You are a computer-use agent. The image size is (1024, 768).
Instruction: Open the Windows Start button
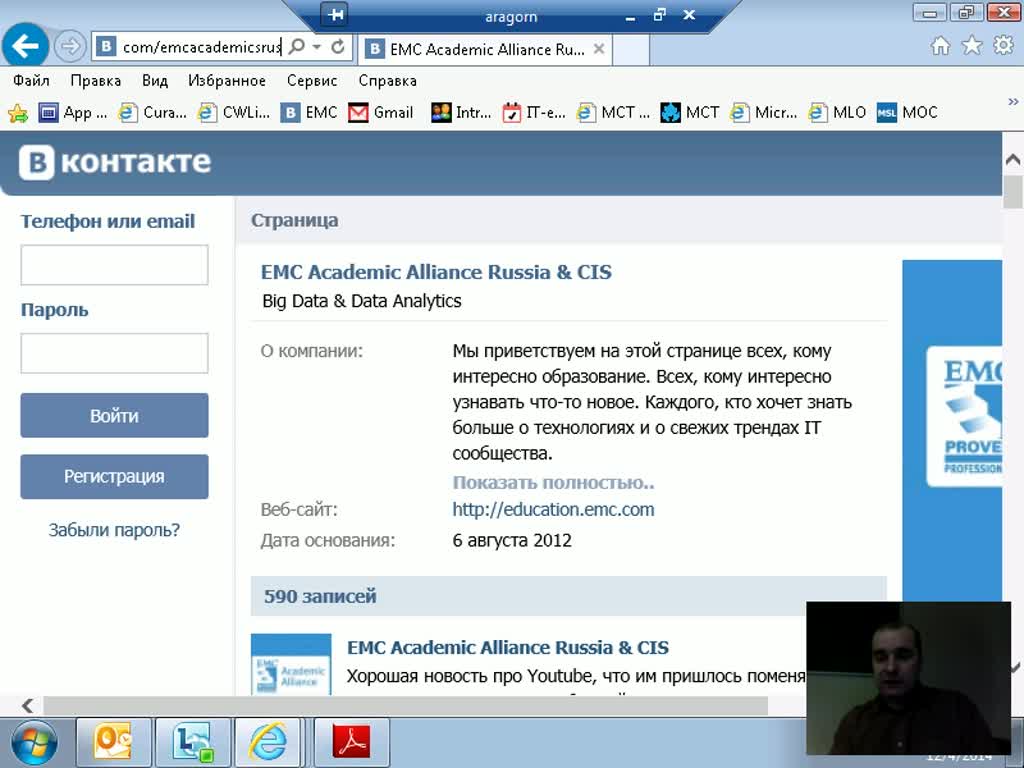[34, 743]
